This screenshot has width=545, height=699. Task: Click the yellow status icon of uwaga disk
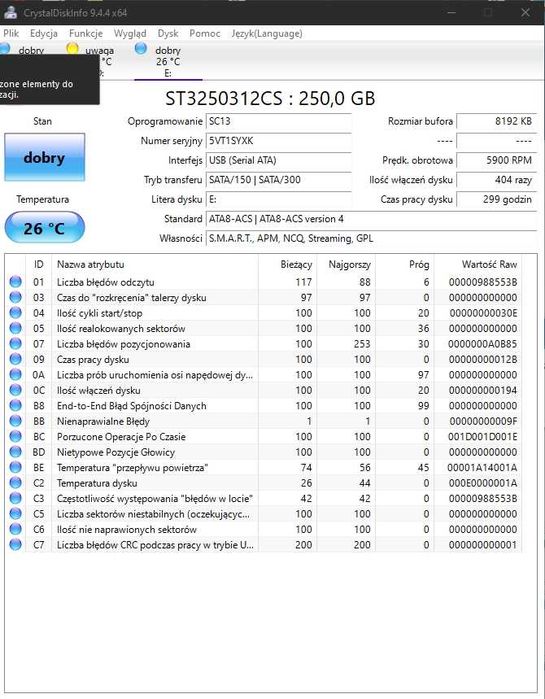pos(72,49)
